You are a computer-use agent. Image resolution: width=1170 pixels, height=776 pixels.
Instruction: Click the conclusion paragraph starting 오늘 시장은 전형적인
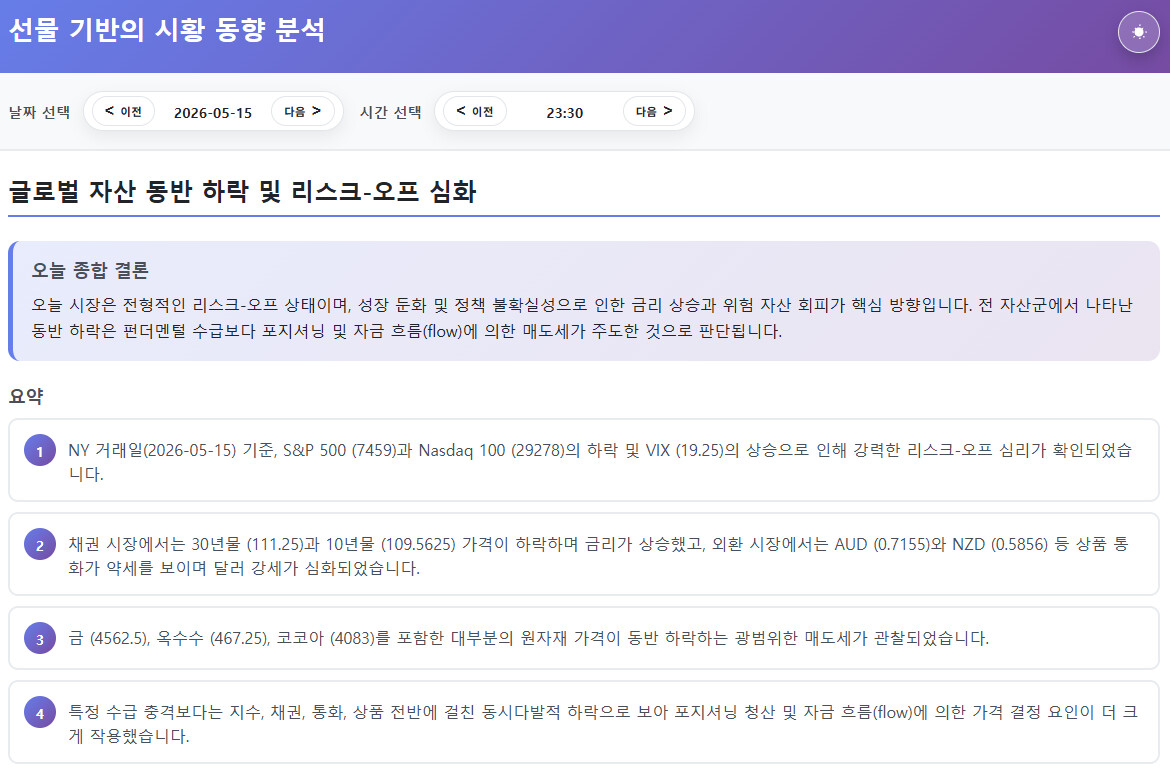582,318
